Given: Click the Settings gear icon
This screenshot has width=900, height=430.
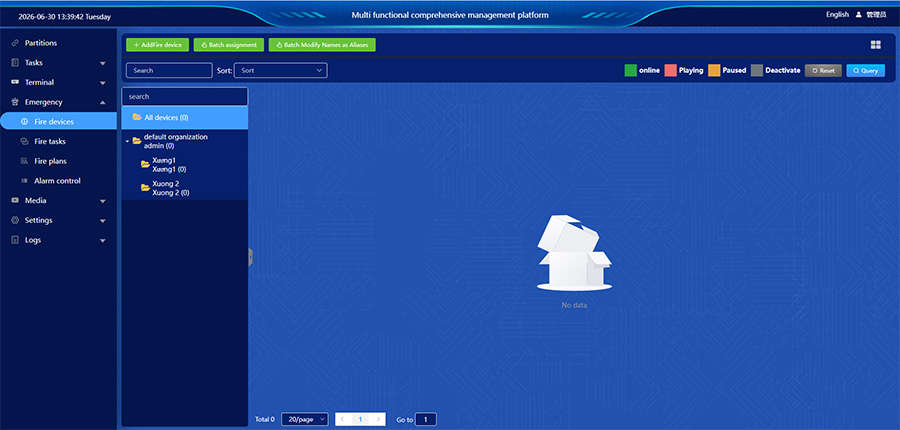Looking at the screenshot, I should tap(15, 220).
